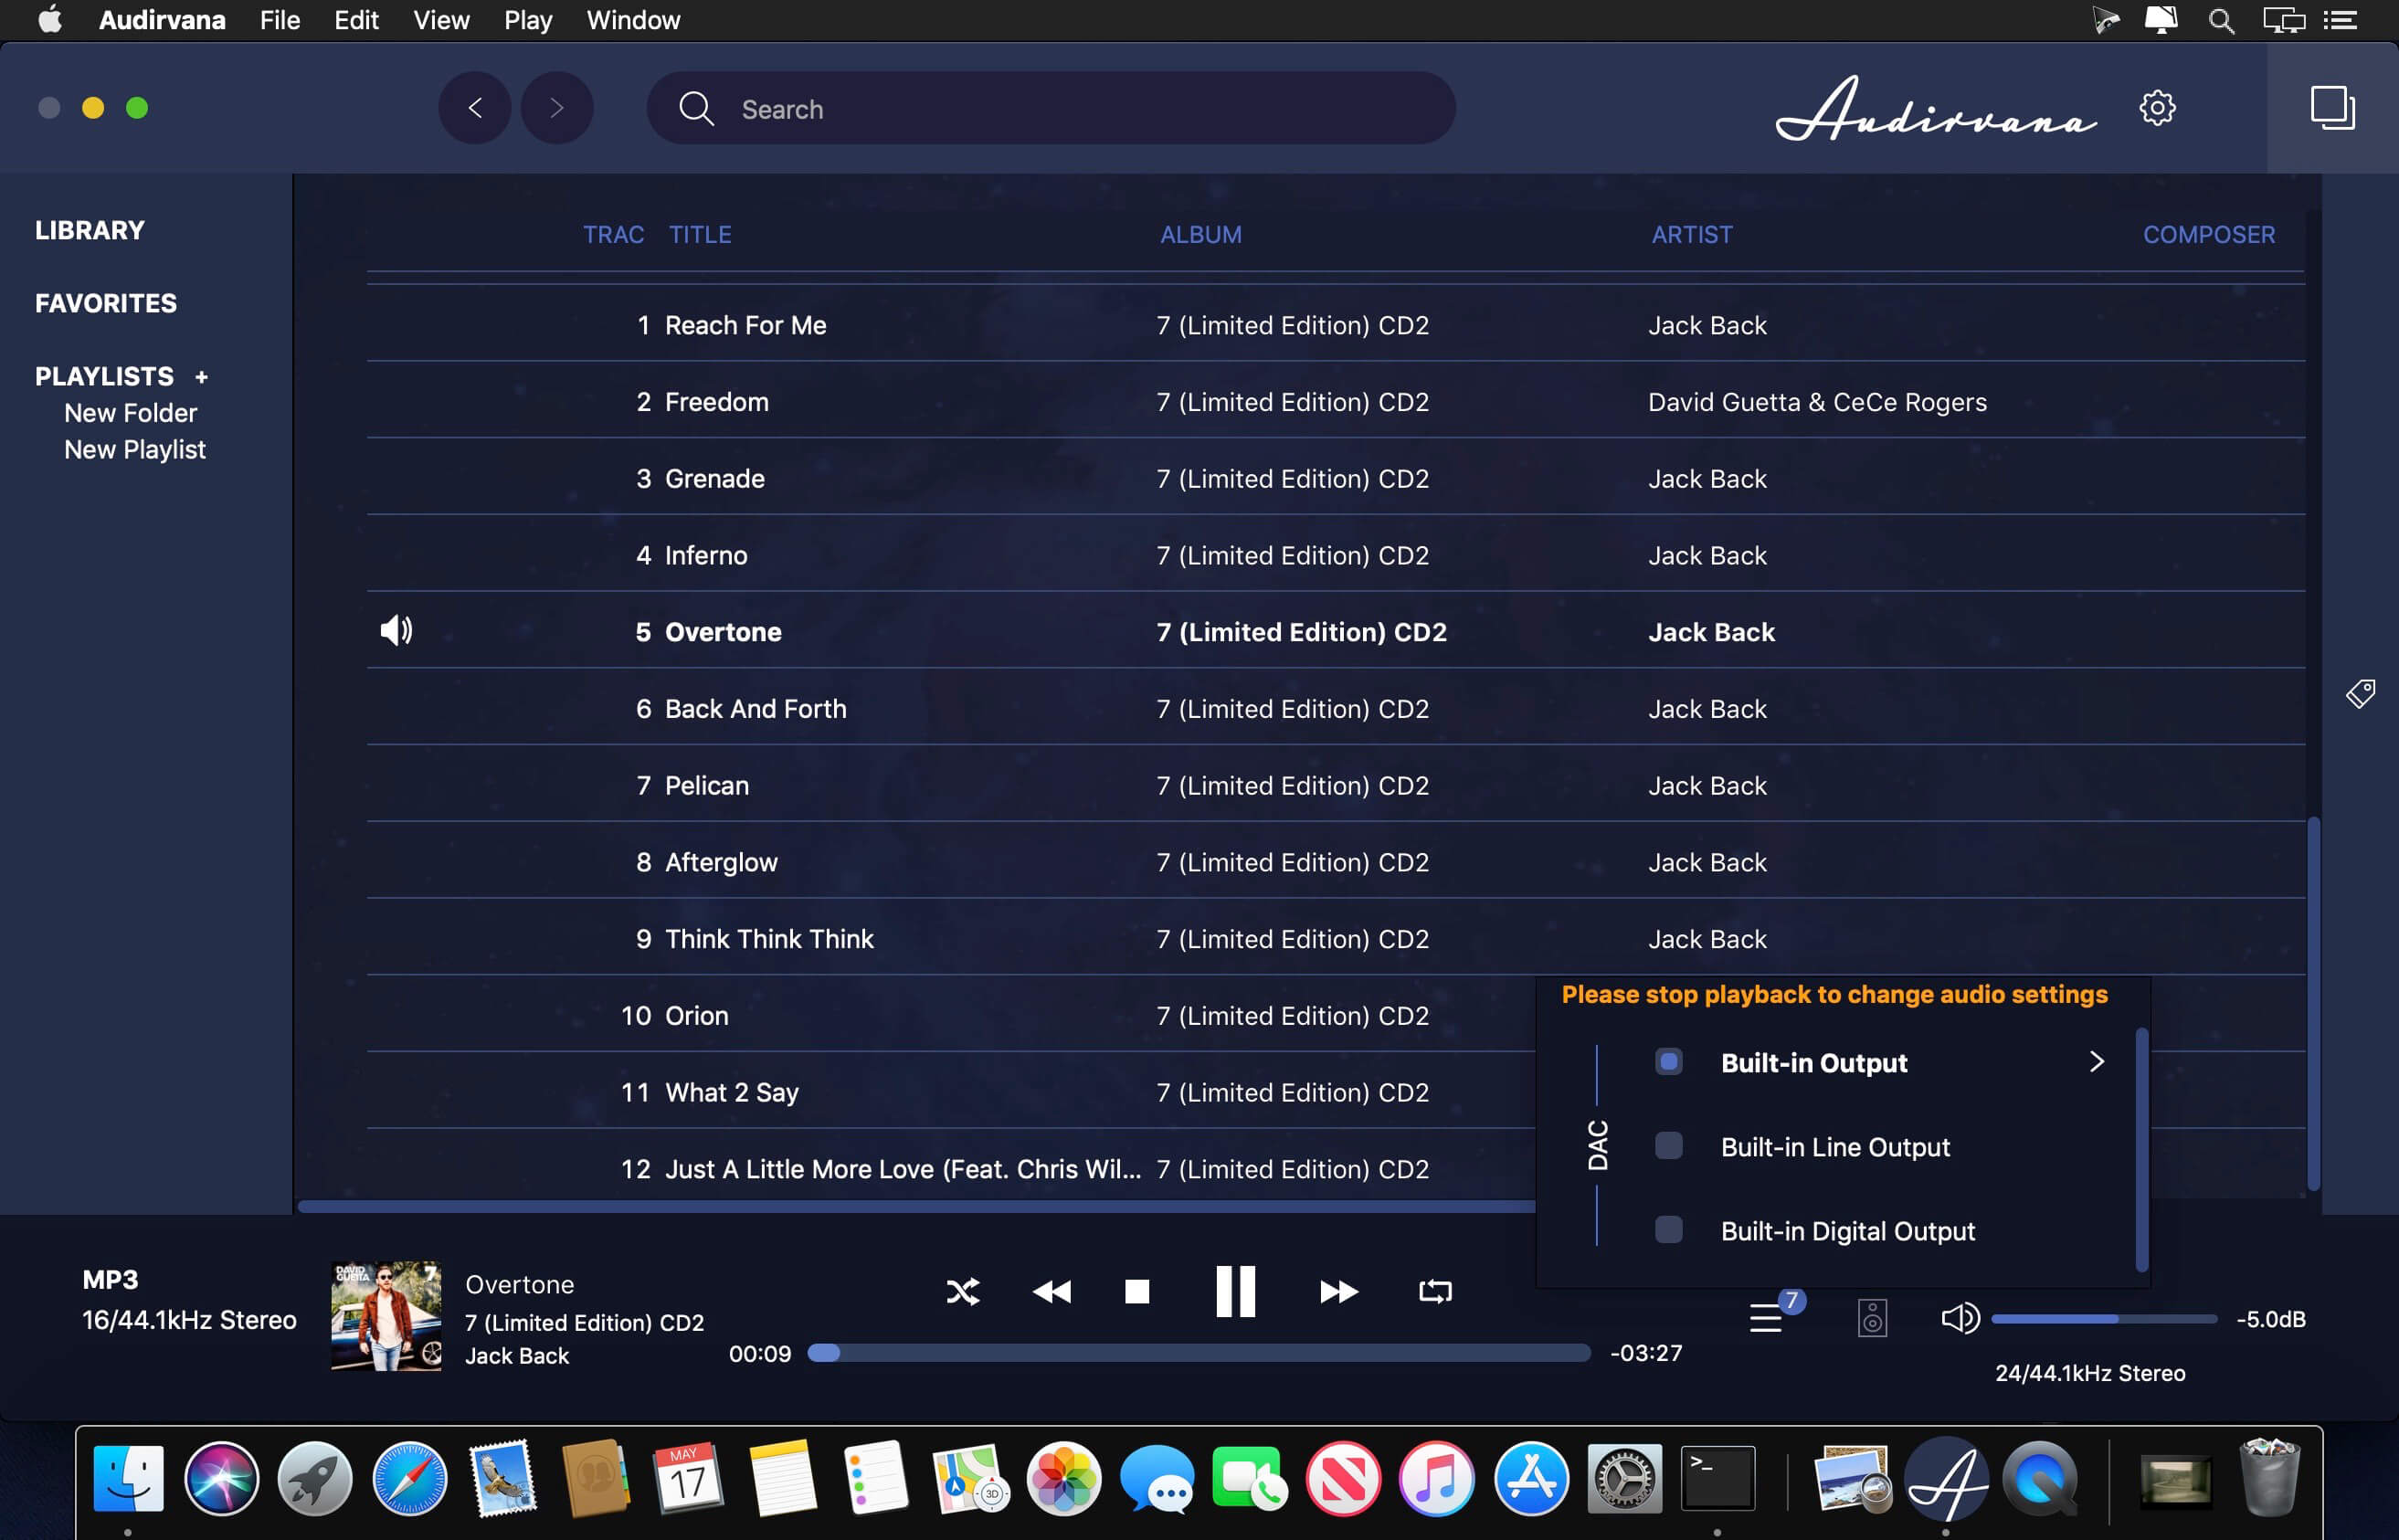The image size is (2399, 1540).
Task: Enable shuffle playback mode
Action: (963, 1291)
